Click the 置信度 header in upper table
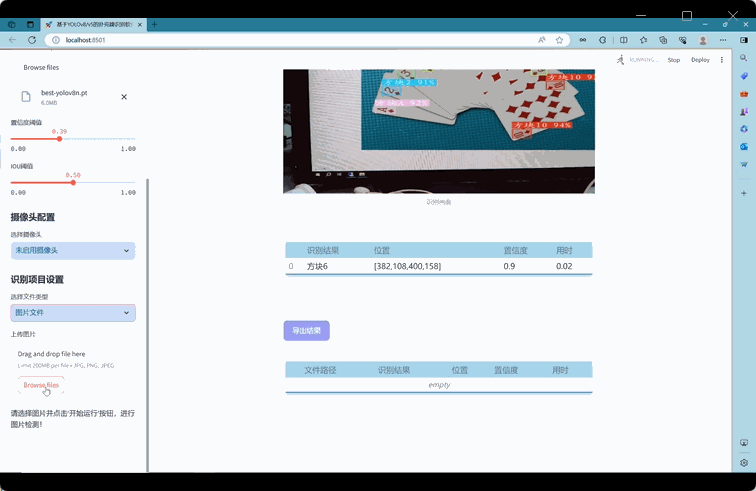756x491 pixels. pos(515,250)
